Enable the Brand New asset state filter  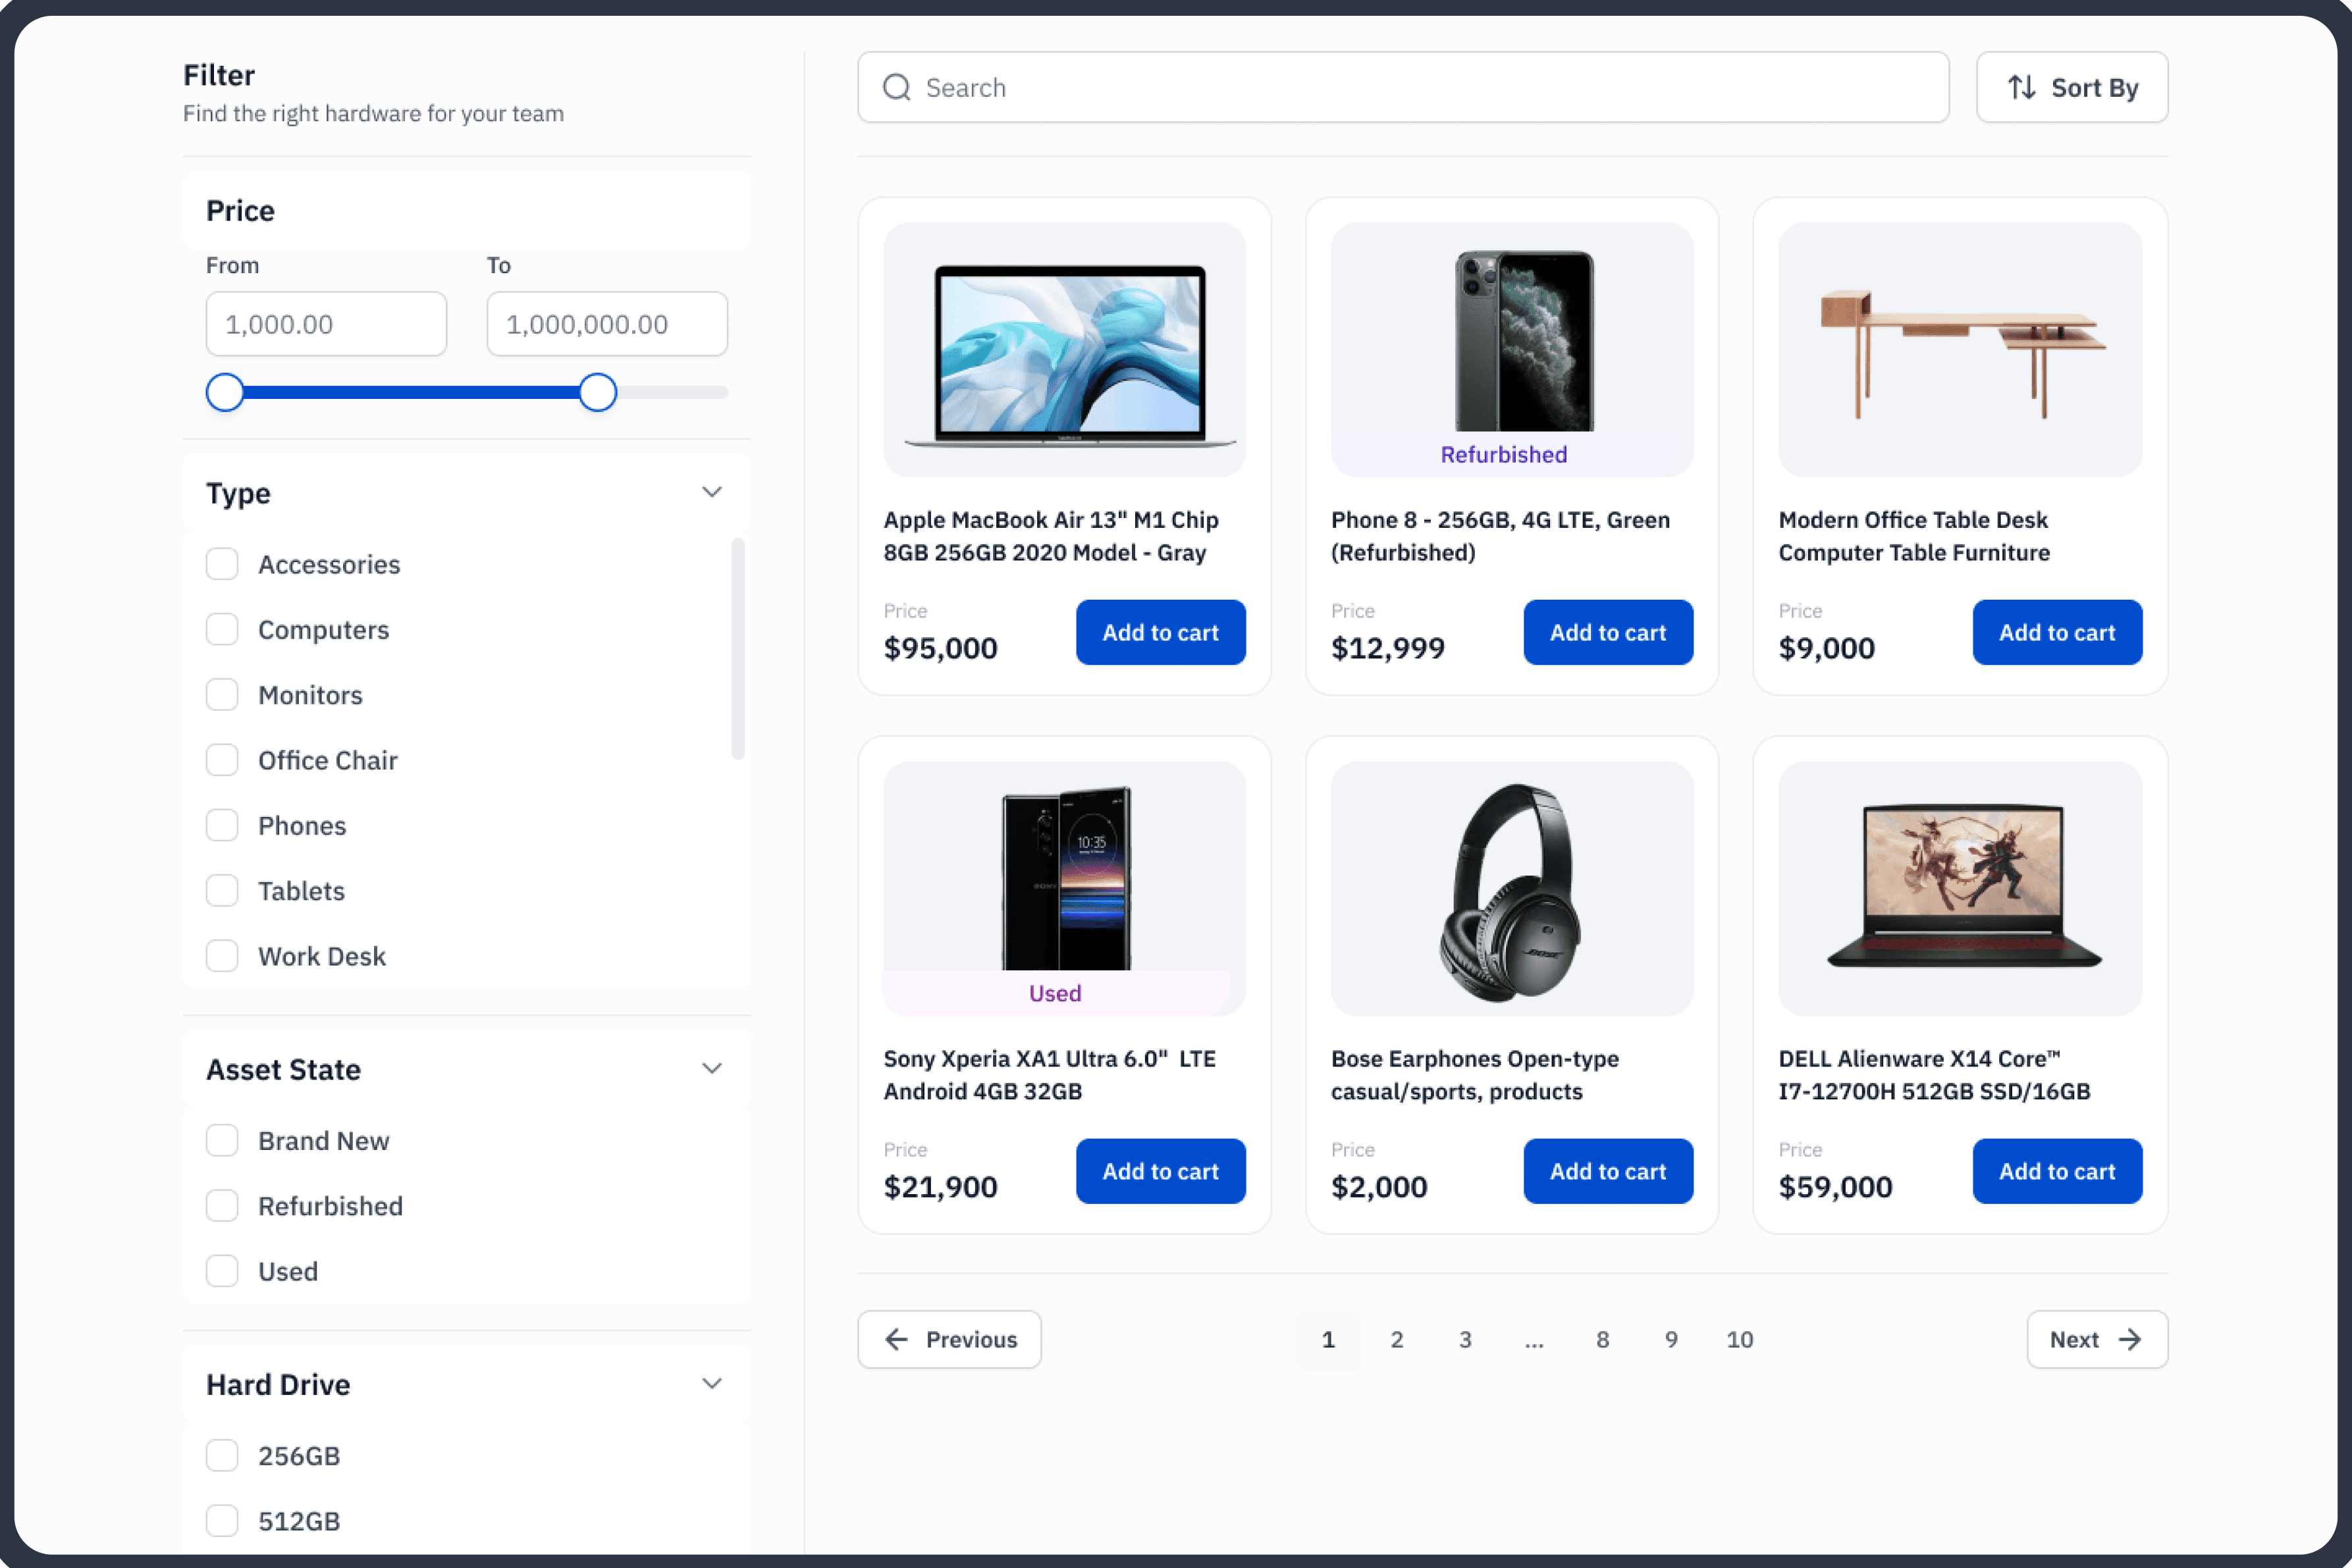222,1141
